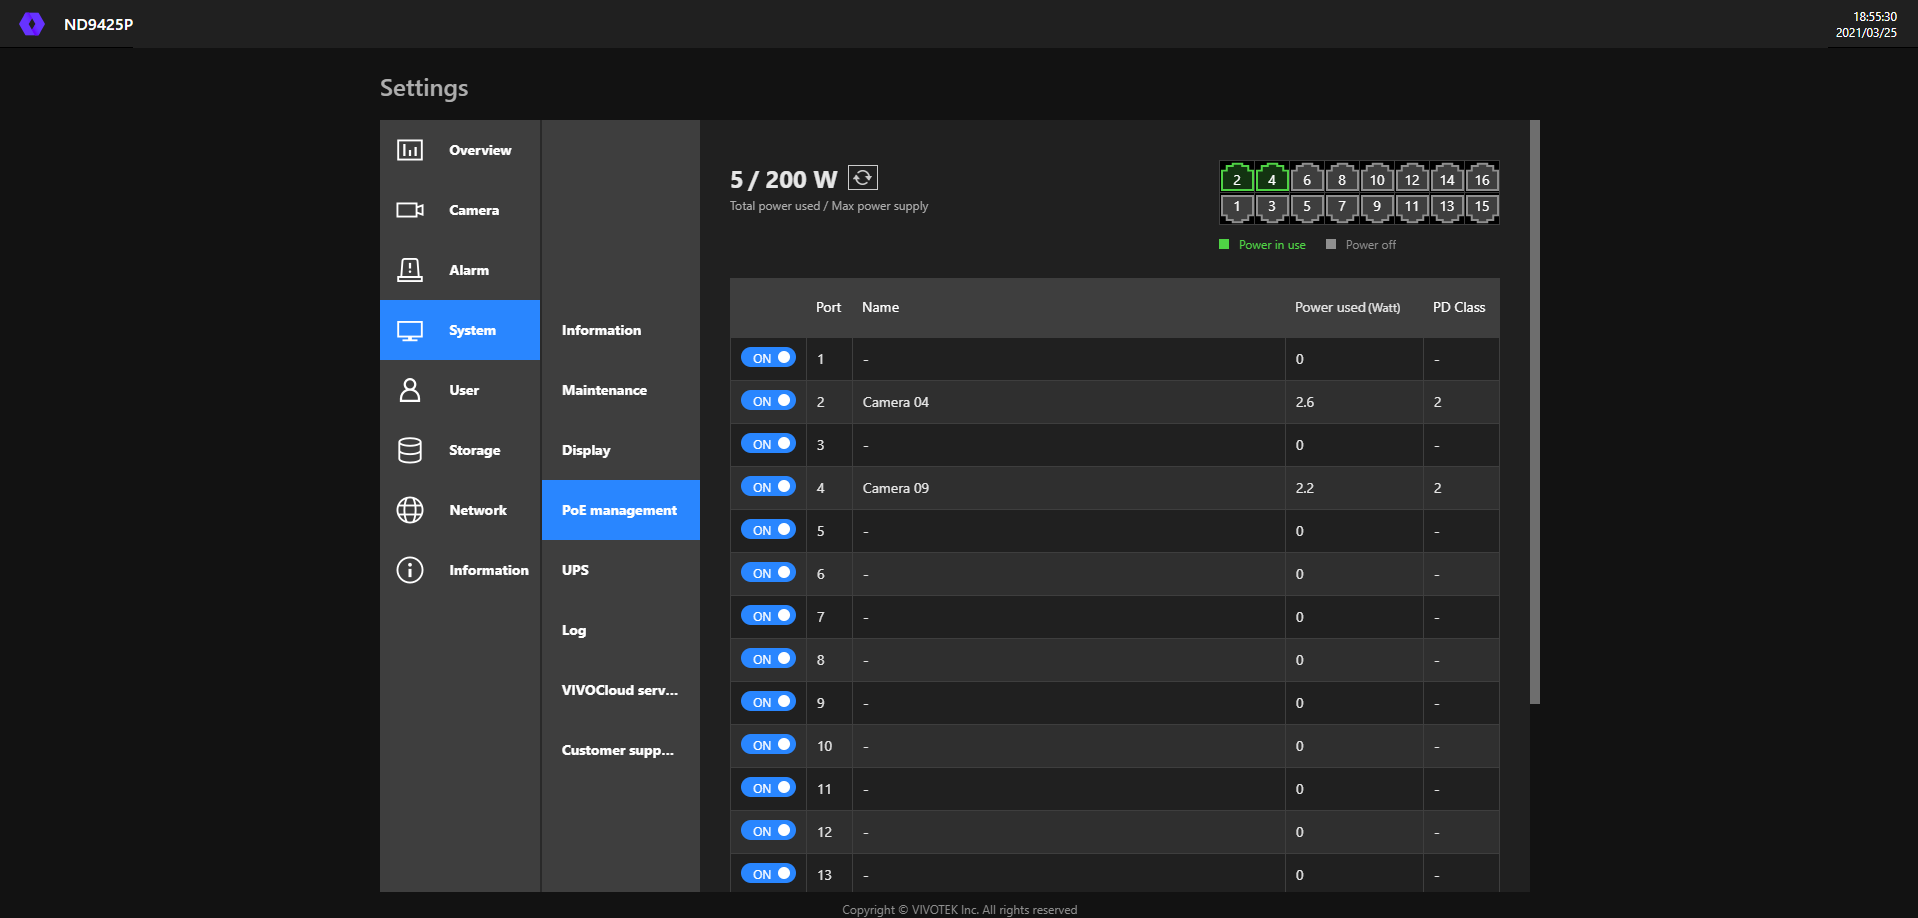Select the UPS submenu item
Image resolution: width=1918 pixels, height=918 pixels.
pos(575,570)
